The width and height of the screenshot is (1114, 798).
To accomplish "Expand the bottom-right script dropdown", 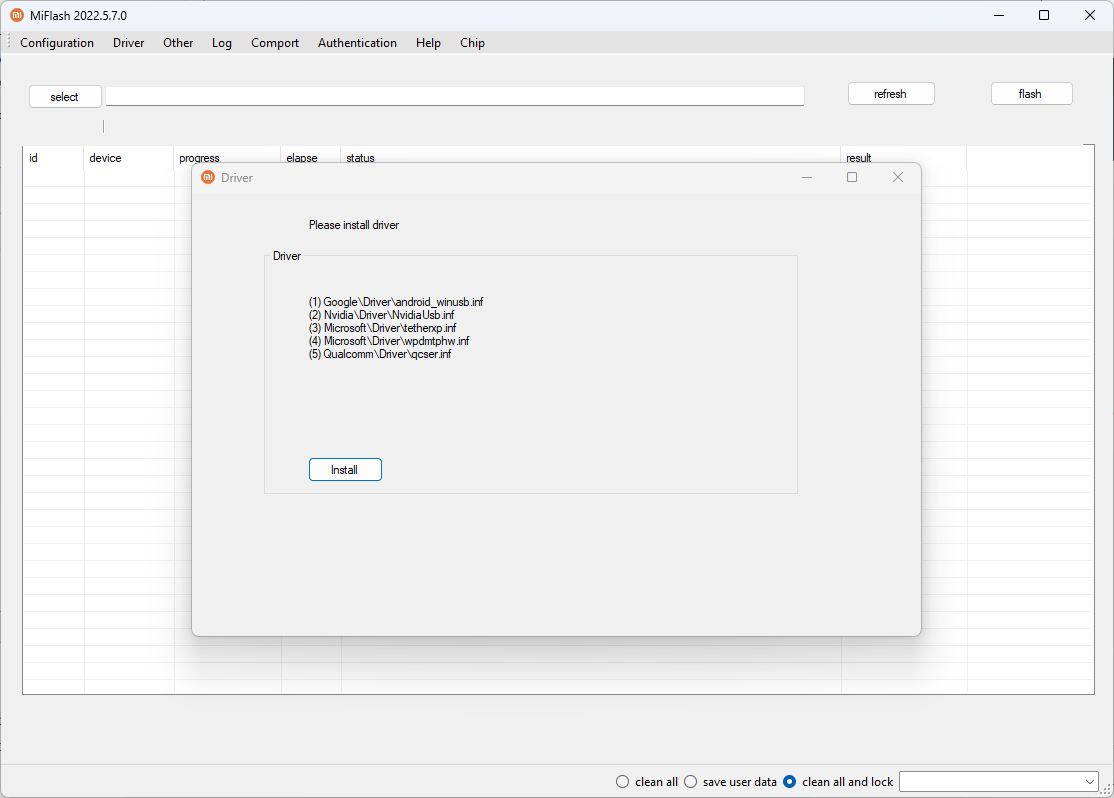I will pos(1089,781).
